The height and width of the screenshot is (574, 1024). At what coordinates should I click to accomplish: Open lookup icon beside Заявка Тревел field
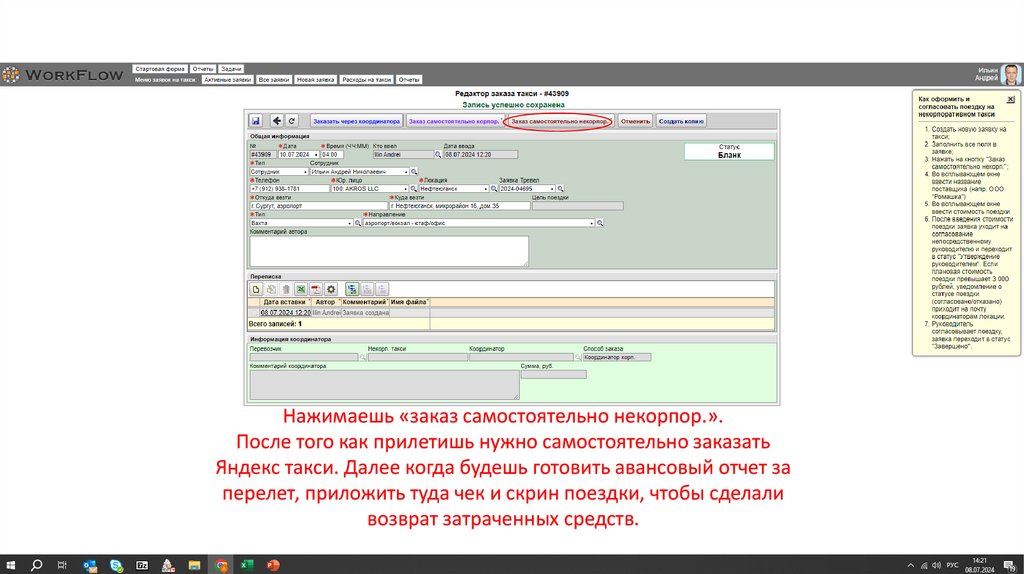coord(560,189)
